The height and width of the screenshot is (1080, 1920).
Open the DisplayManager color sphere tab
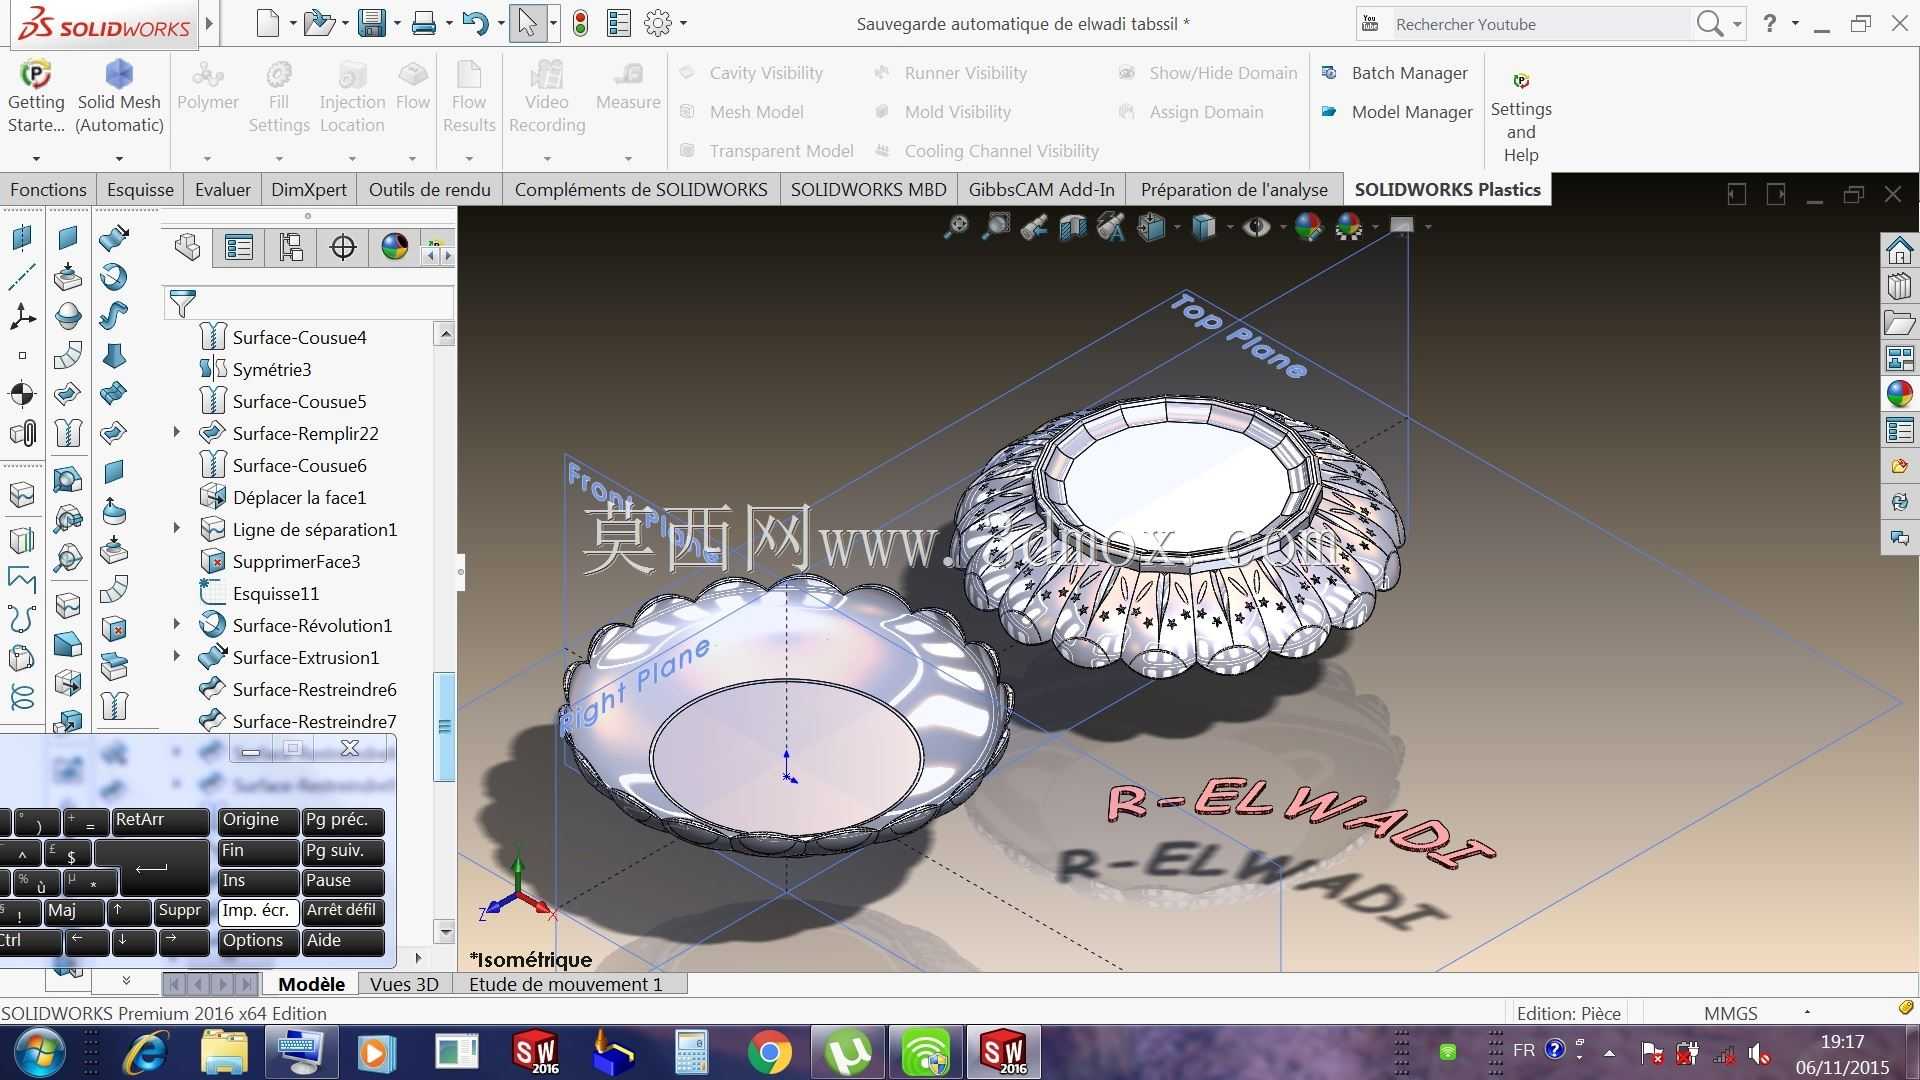[395, 247]
